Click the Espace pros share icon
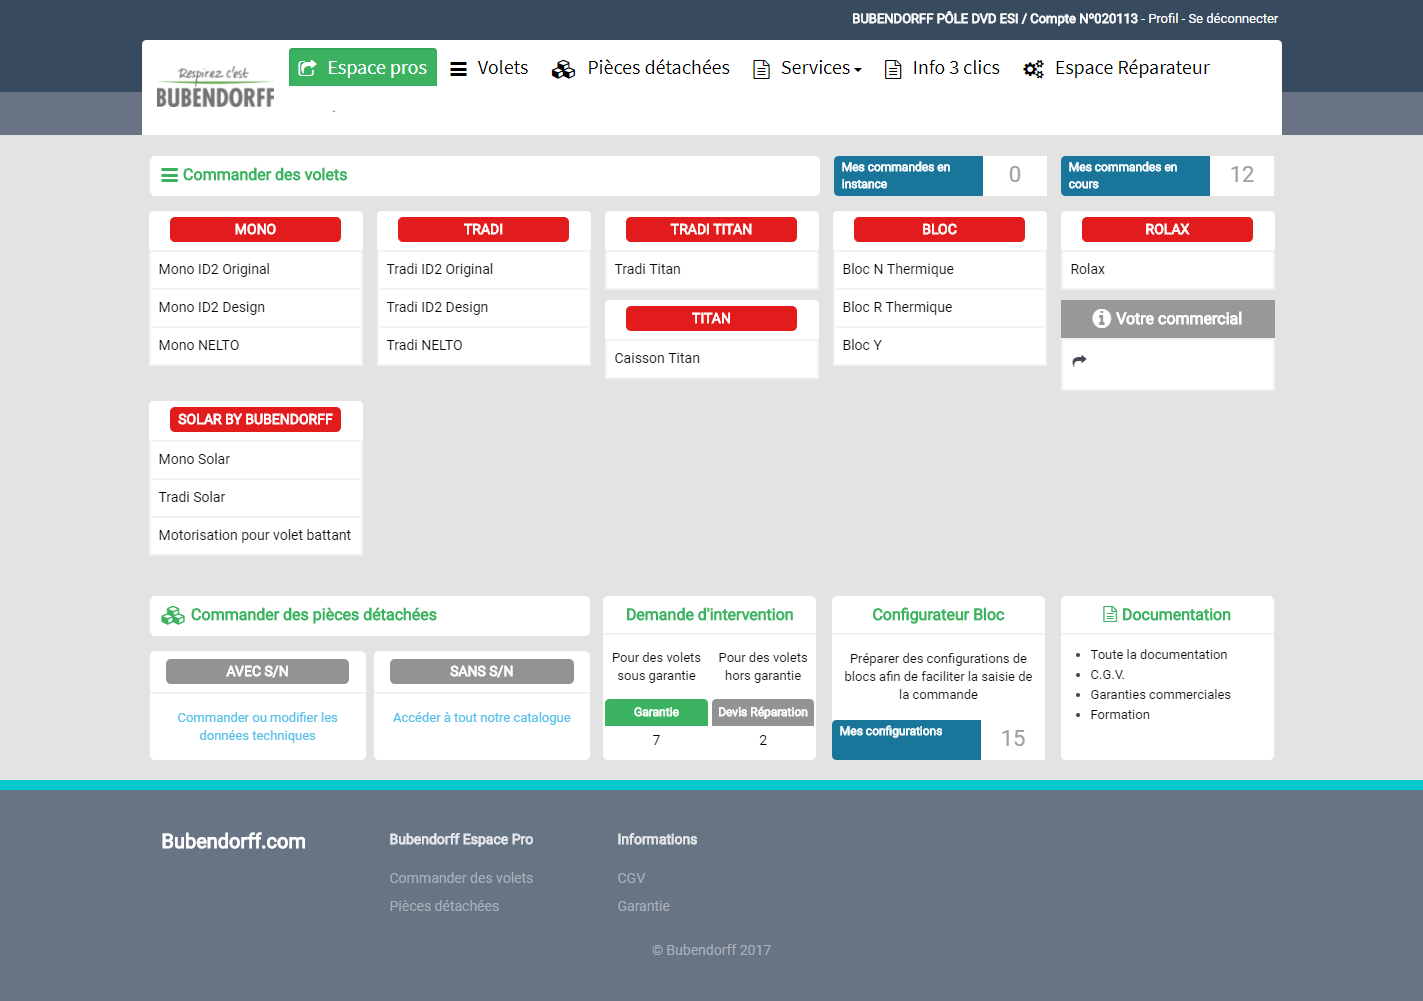 (x=307, y=68)
